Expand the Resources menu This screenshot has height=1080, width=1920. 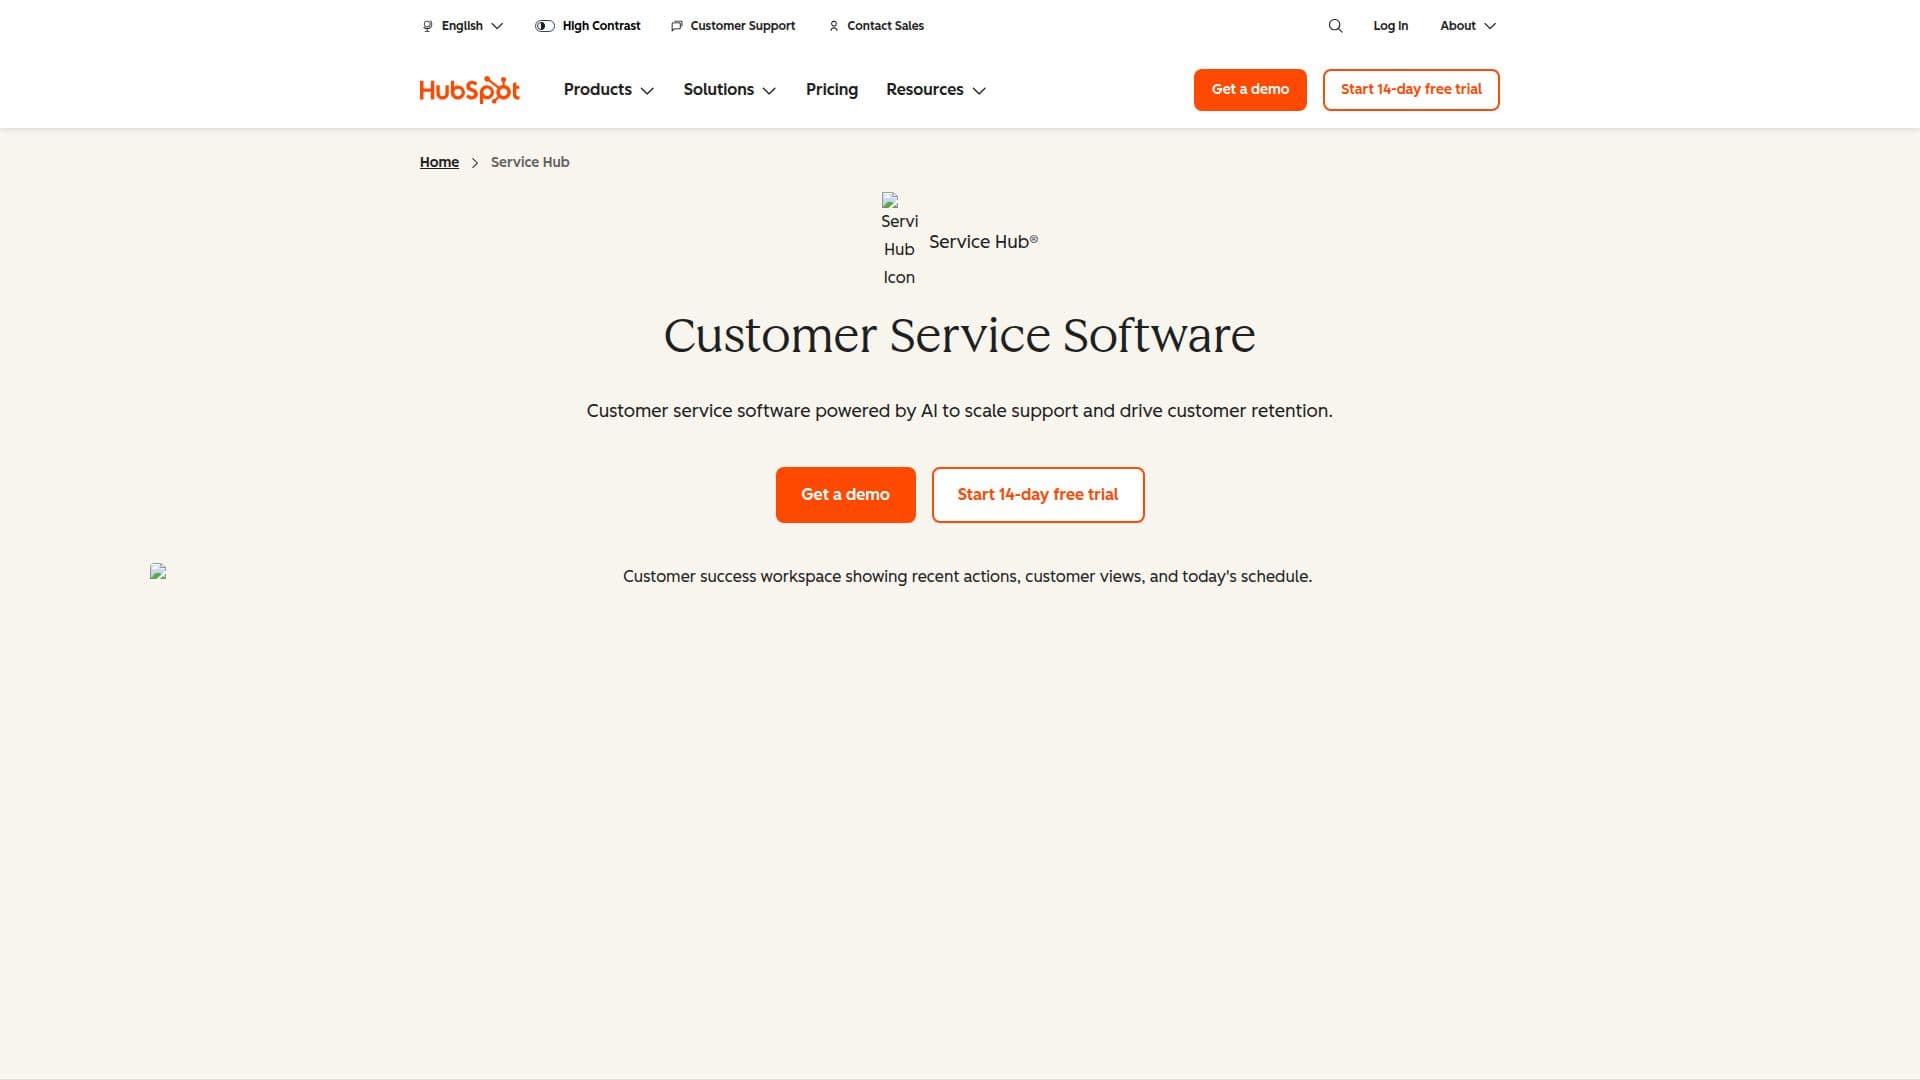(936, 90)
